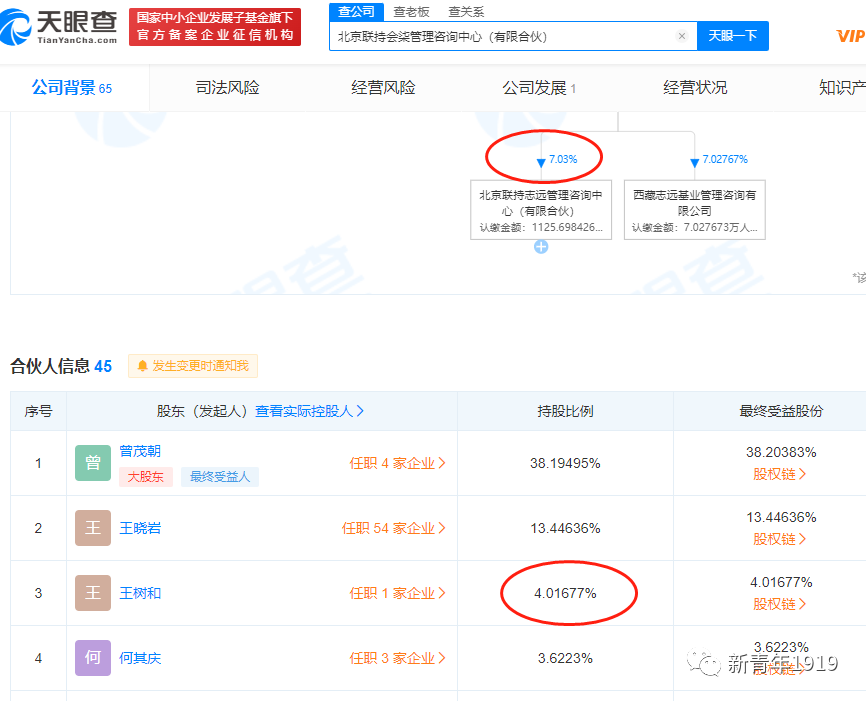Click the 天眼一下 search button
Screen dimensions: 866x701
[732, 36]
